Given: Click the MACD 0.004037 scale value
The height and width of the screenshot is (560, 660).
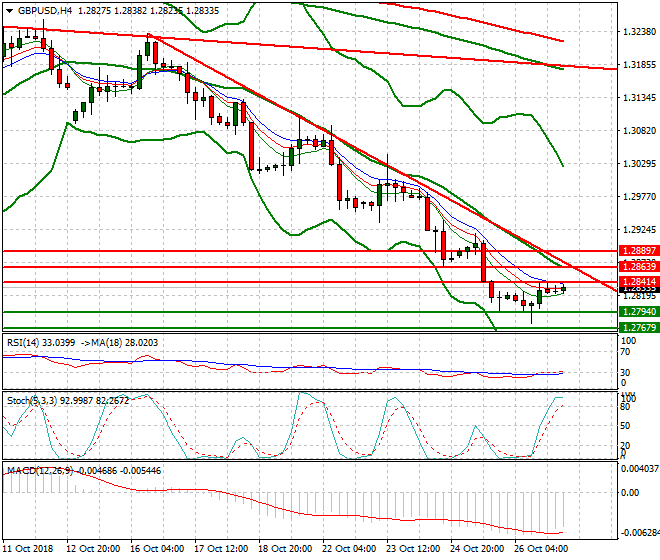Looking at the screenshot, I should [640, 468].
